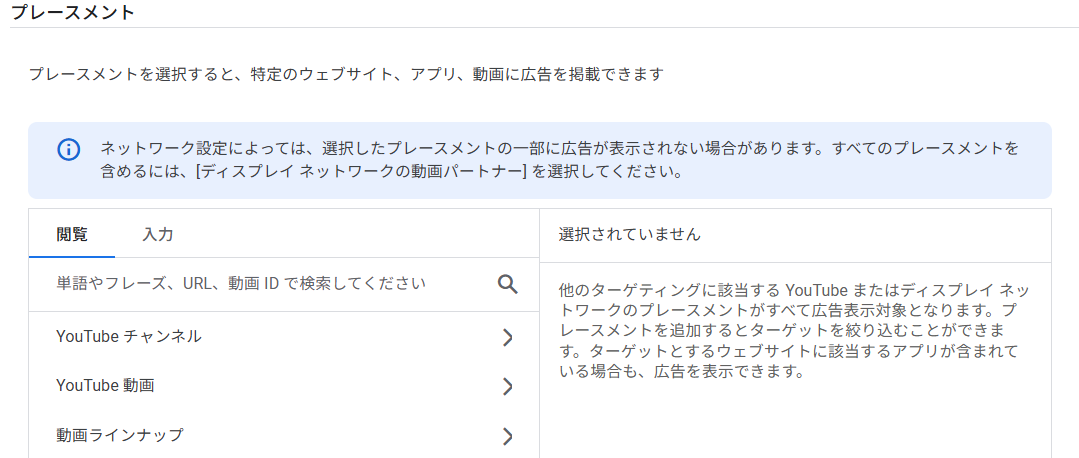Expand 動画ラインナップ with its chevron arrow

pos(507,435)
